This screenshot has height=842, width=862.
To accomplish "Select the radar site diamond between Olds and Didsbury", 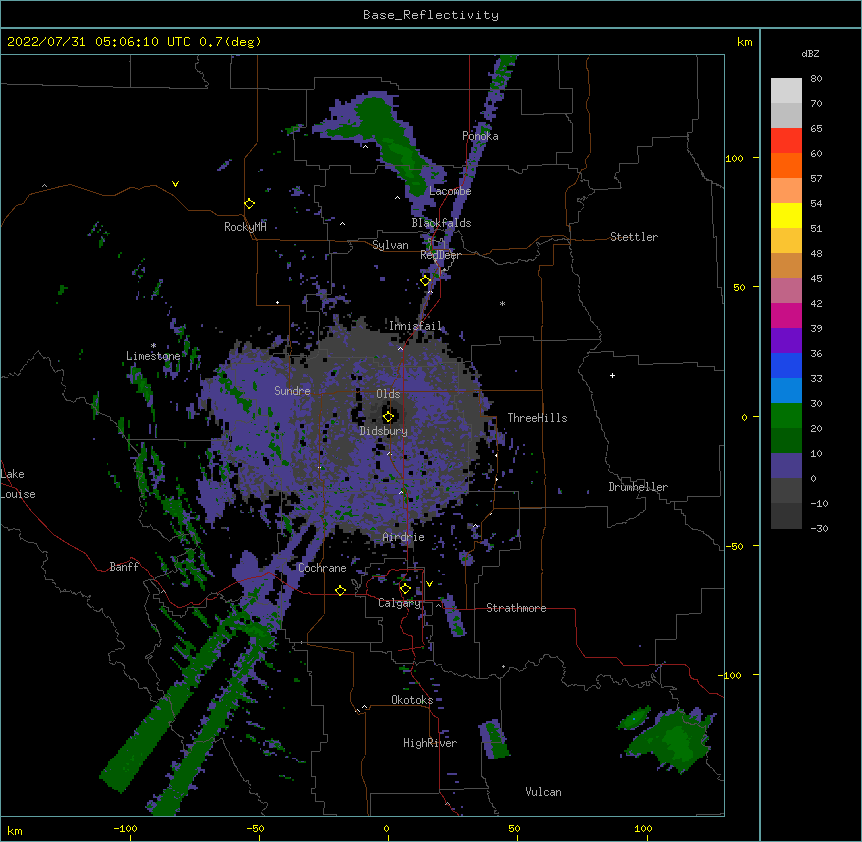I will pos(388,416).
